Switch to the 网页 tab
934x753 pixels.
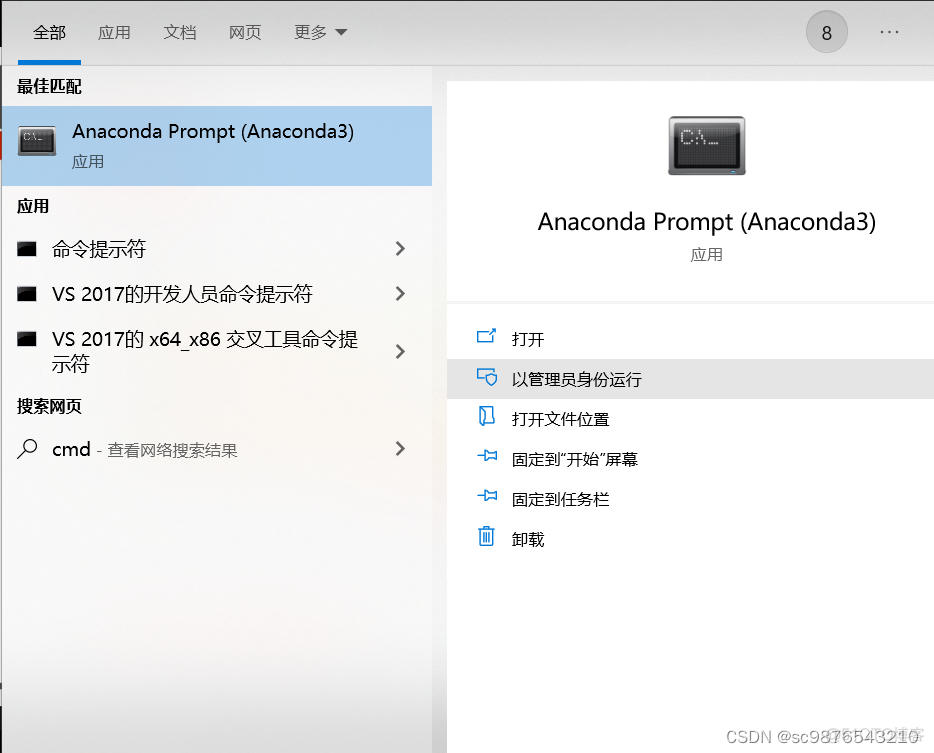(245, 33)
